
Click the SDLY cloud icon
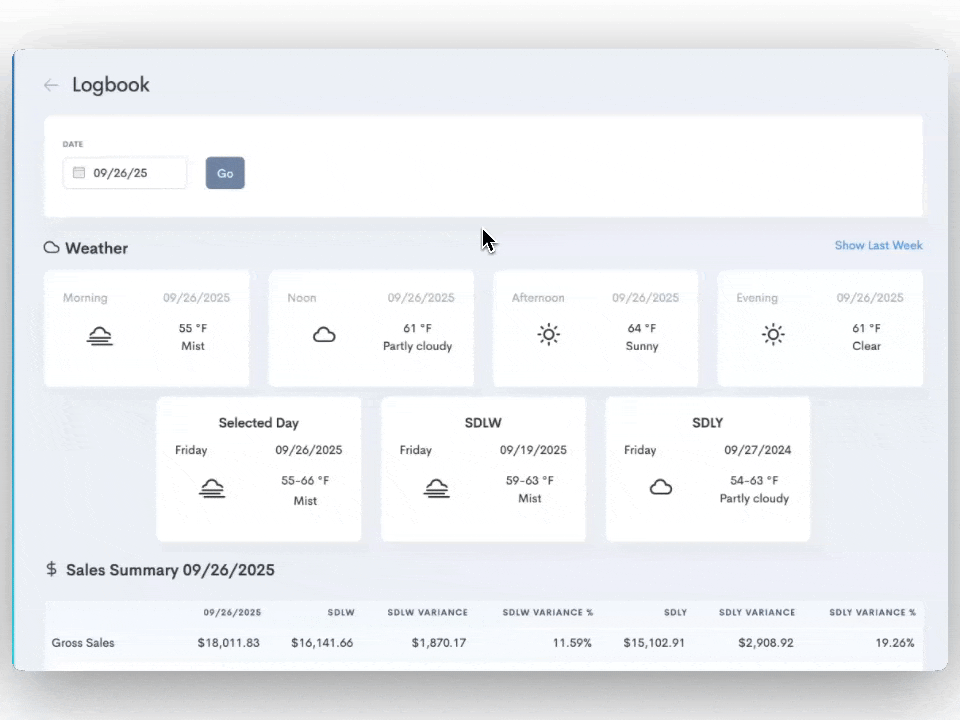pyautogui.click(x=661, y=488)
